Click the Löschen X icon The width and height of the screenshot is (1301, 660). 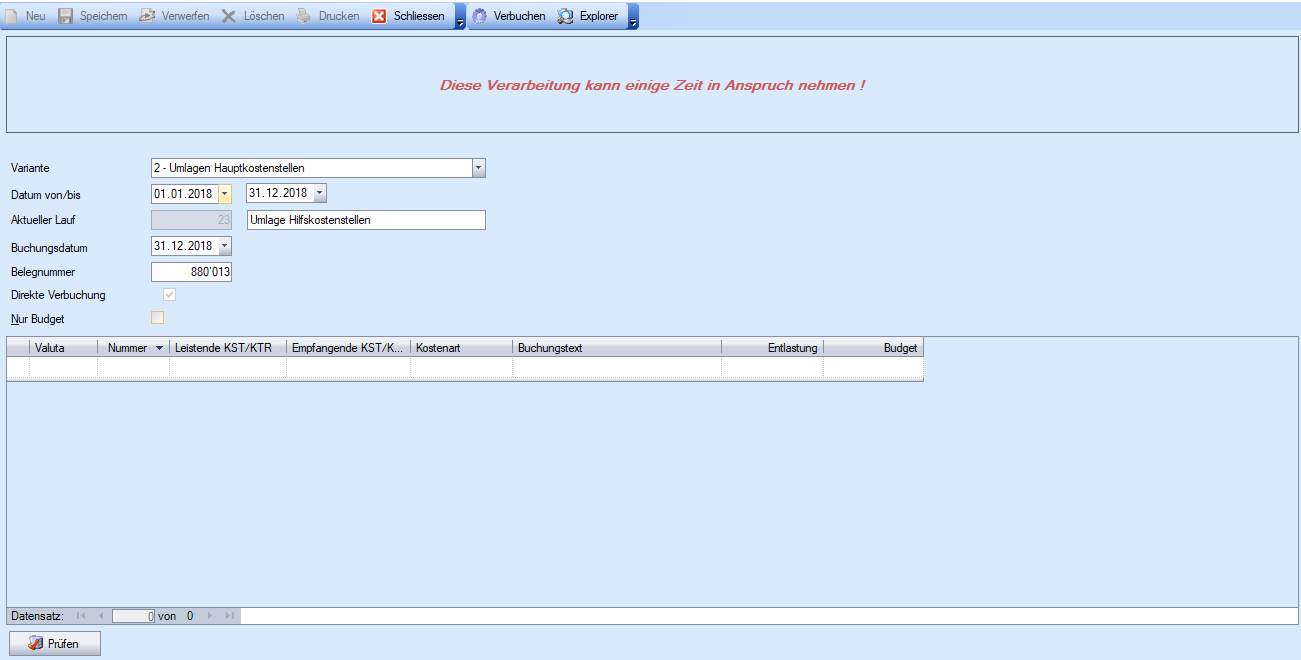coord(229,16)
